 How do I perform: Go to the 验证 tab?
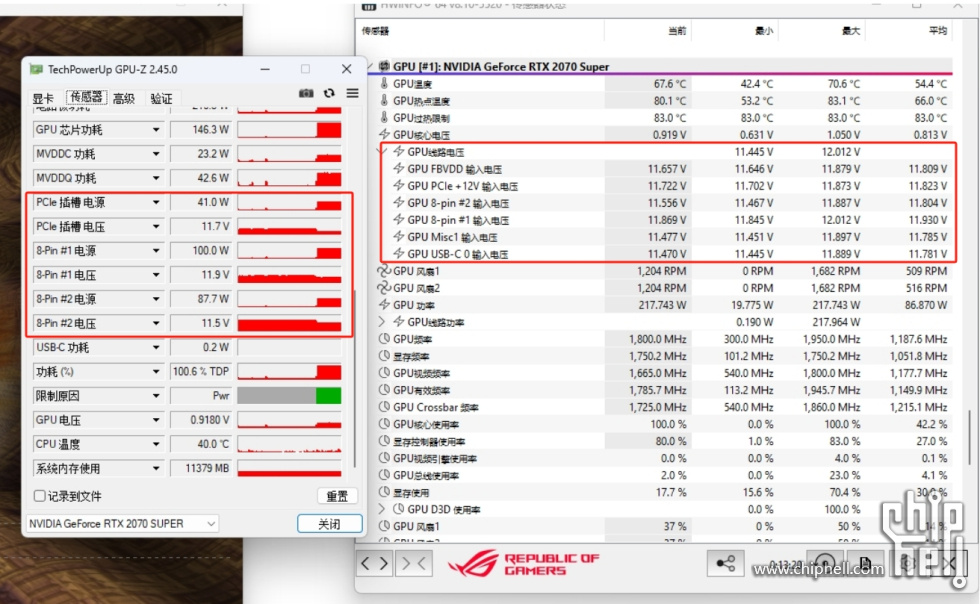click(x=161, y=98)
